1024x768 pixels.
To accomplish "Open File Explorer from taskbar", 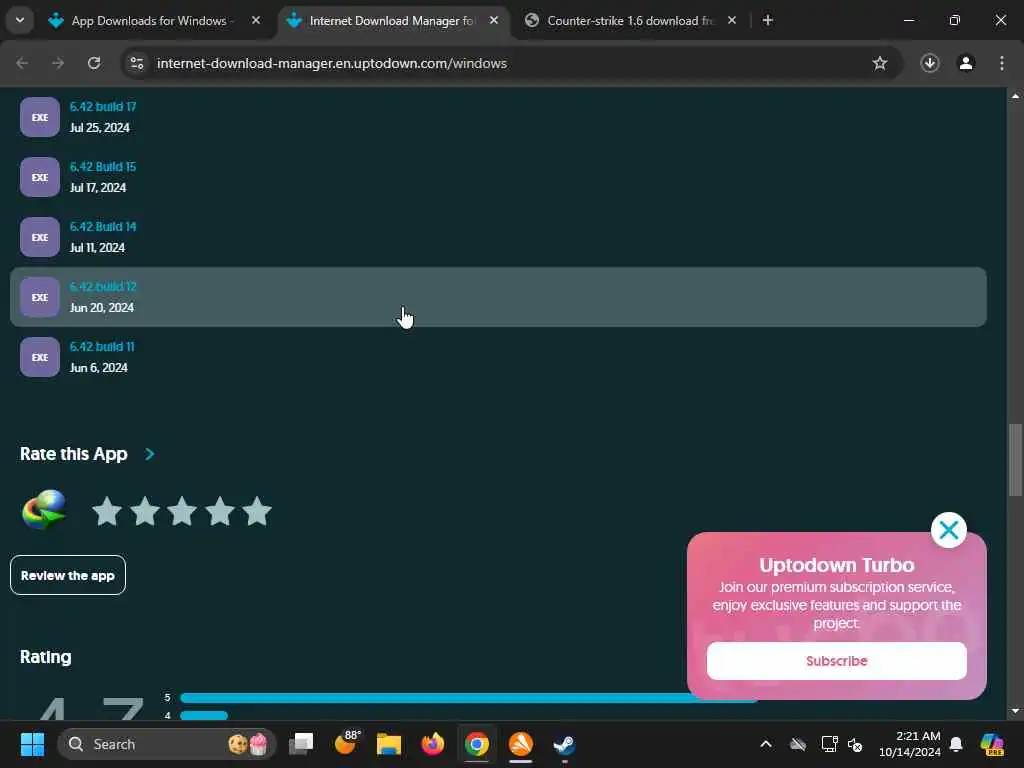I will 389,744.
